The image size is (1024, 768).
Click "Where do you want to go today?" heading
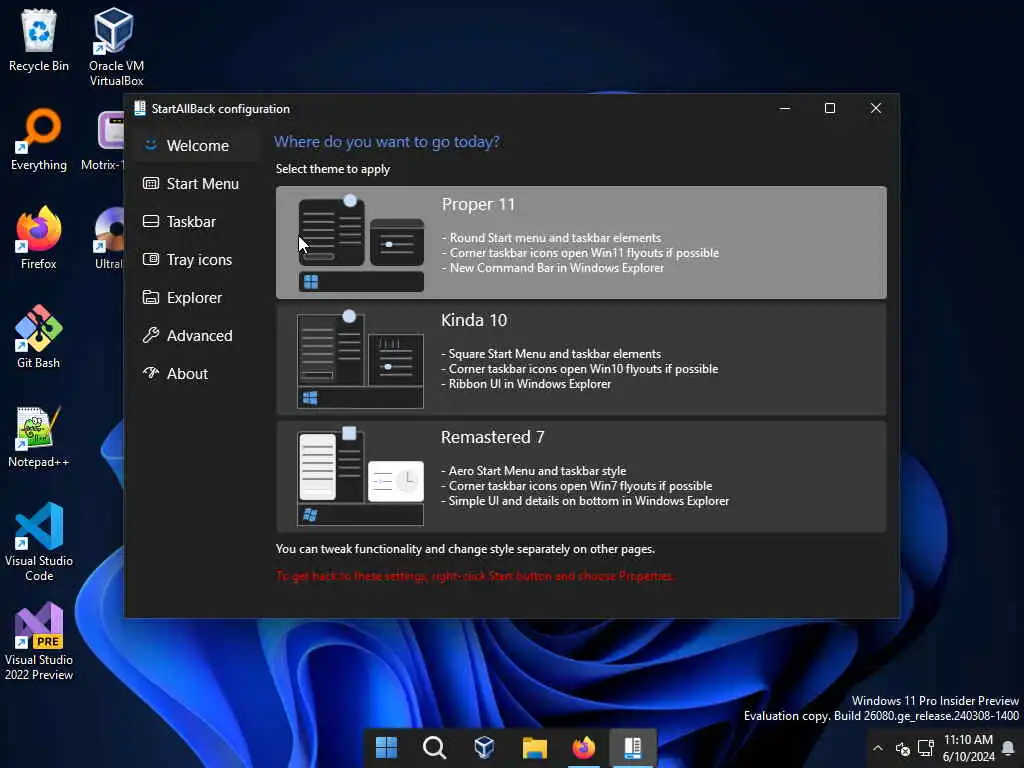(x=387, y=142)
